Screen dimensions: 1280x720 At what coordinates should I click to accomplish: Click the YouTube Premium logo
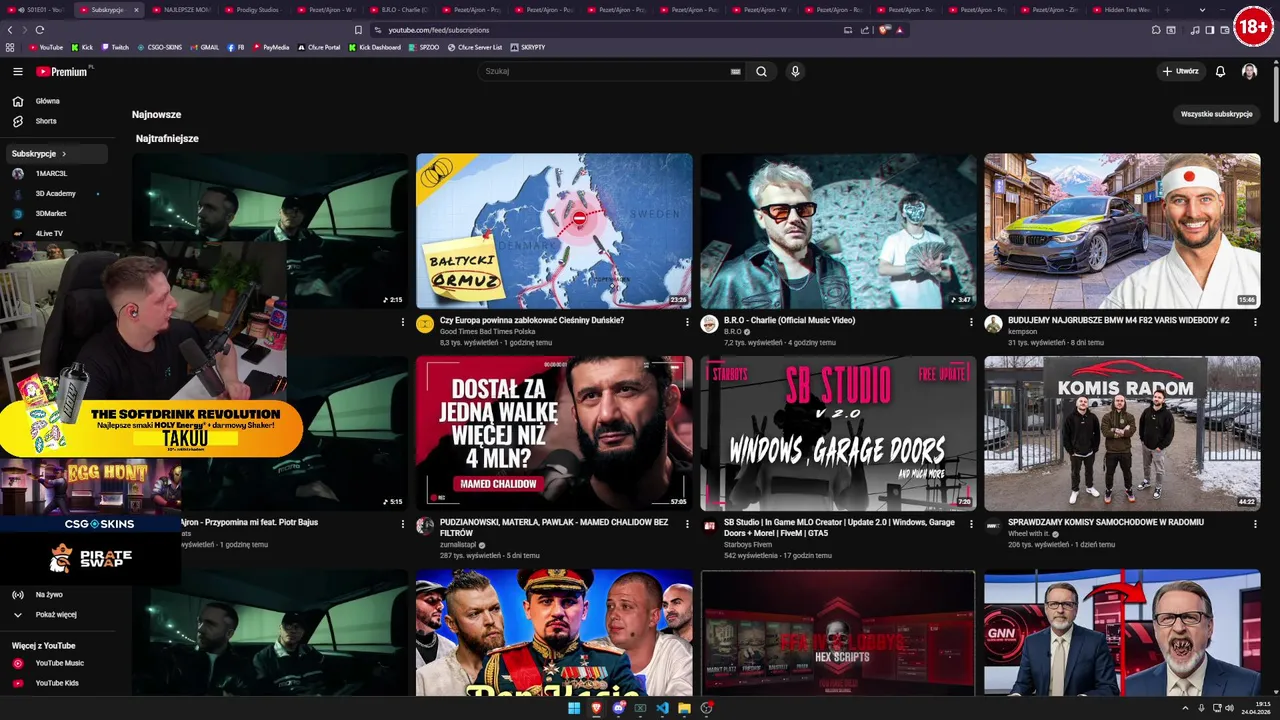[x=63, y=72]
